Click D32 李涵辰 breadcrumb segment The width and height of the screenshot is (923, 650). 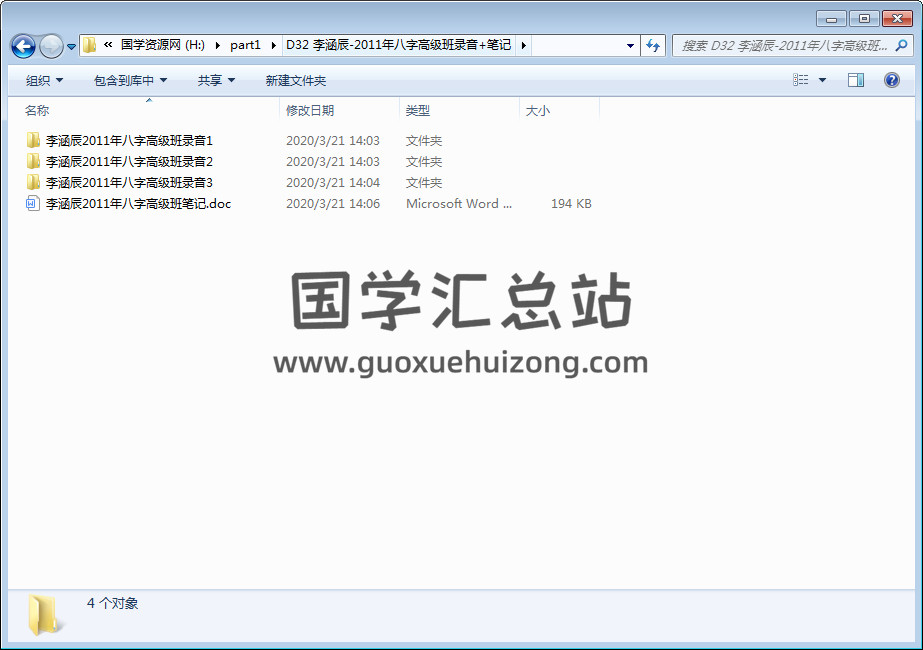[x=399, y=45]
